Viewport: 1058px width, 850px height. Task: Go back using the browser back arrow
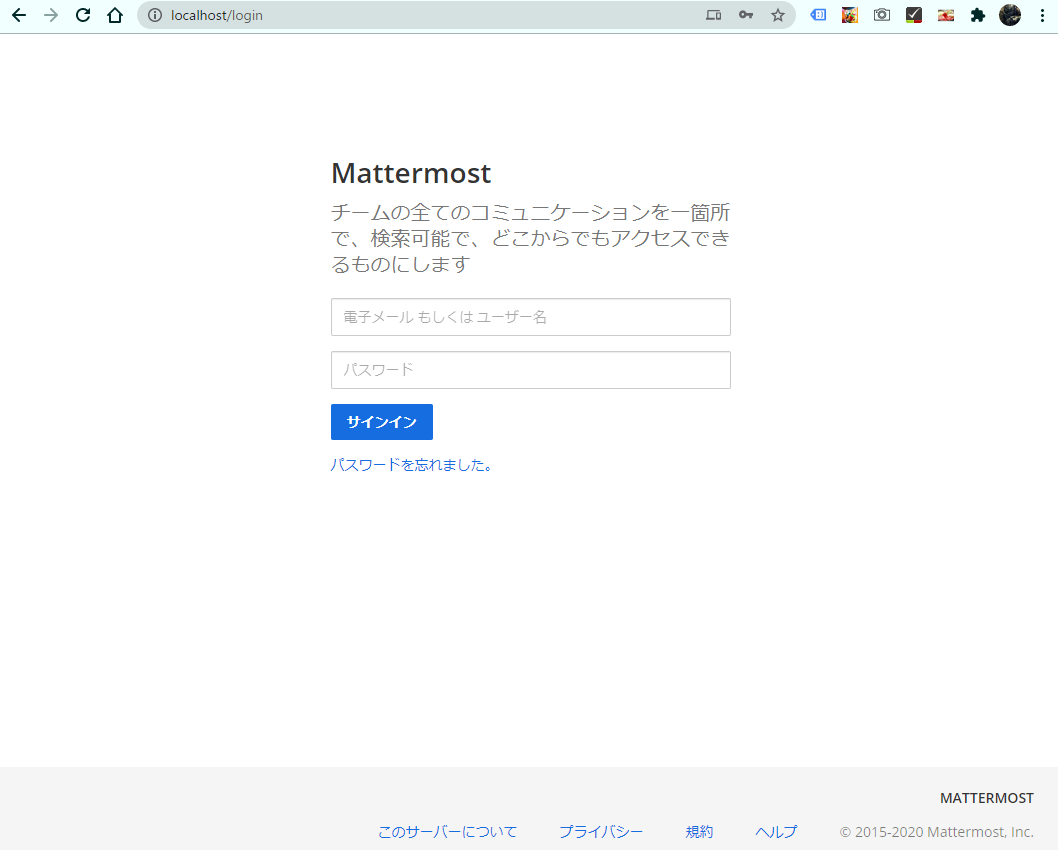click(19, 15)
